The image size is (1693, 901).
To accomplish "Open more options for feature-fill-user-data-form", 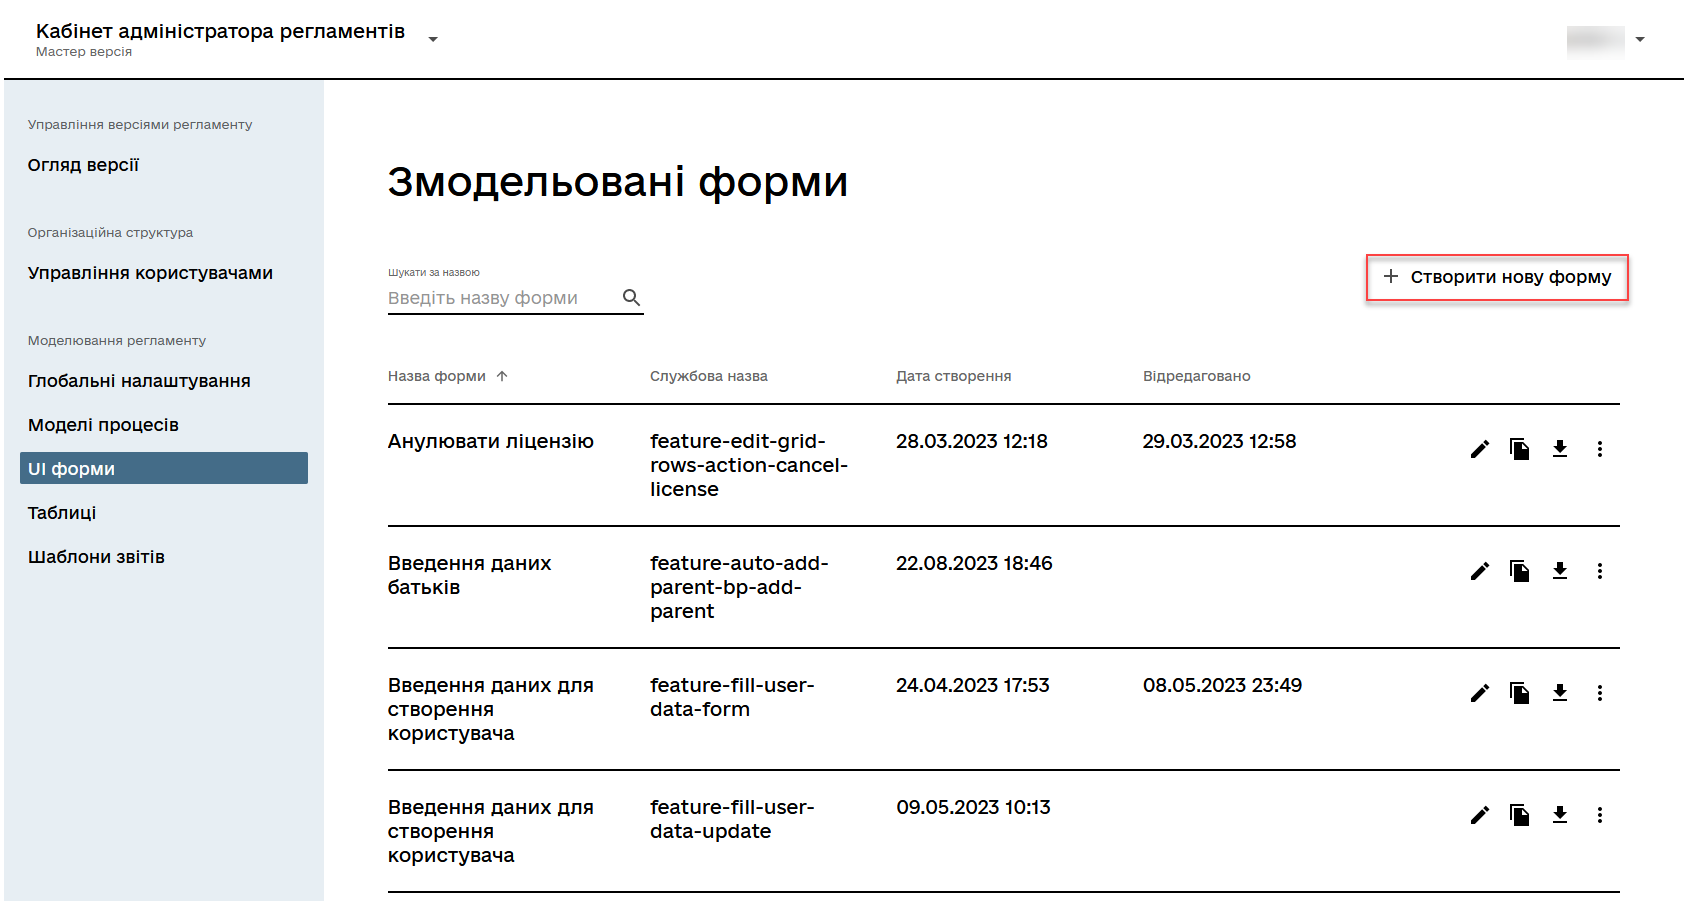I will point(1600,693).
